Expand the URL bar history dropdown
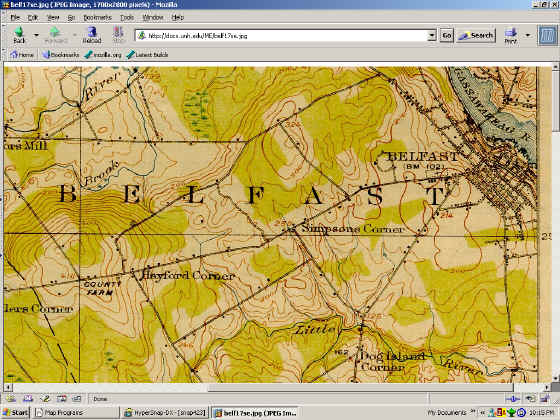Viewport: 560px width, 420px height. (x=432, y=35)
